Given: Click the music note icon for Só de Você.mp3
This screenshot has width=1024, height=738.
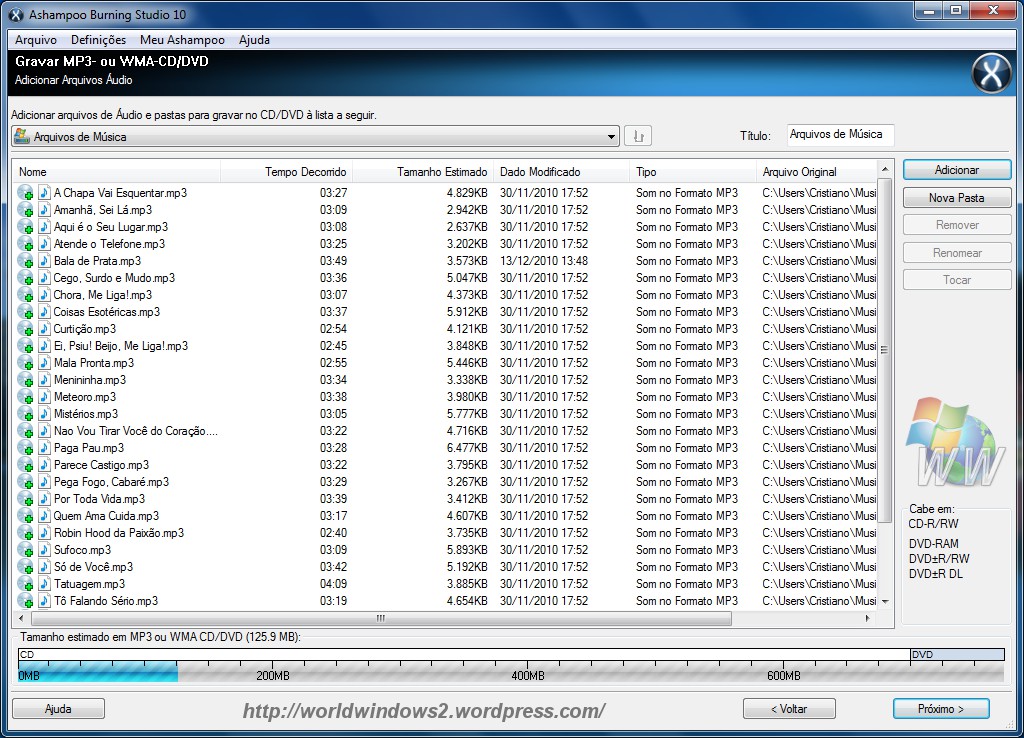Looking at the screenshot, I should (44, 566).
